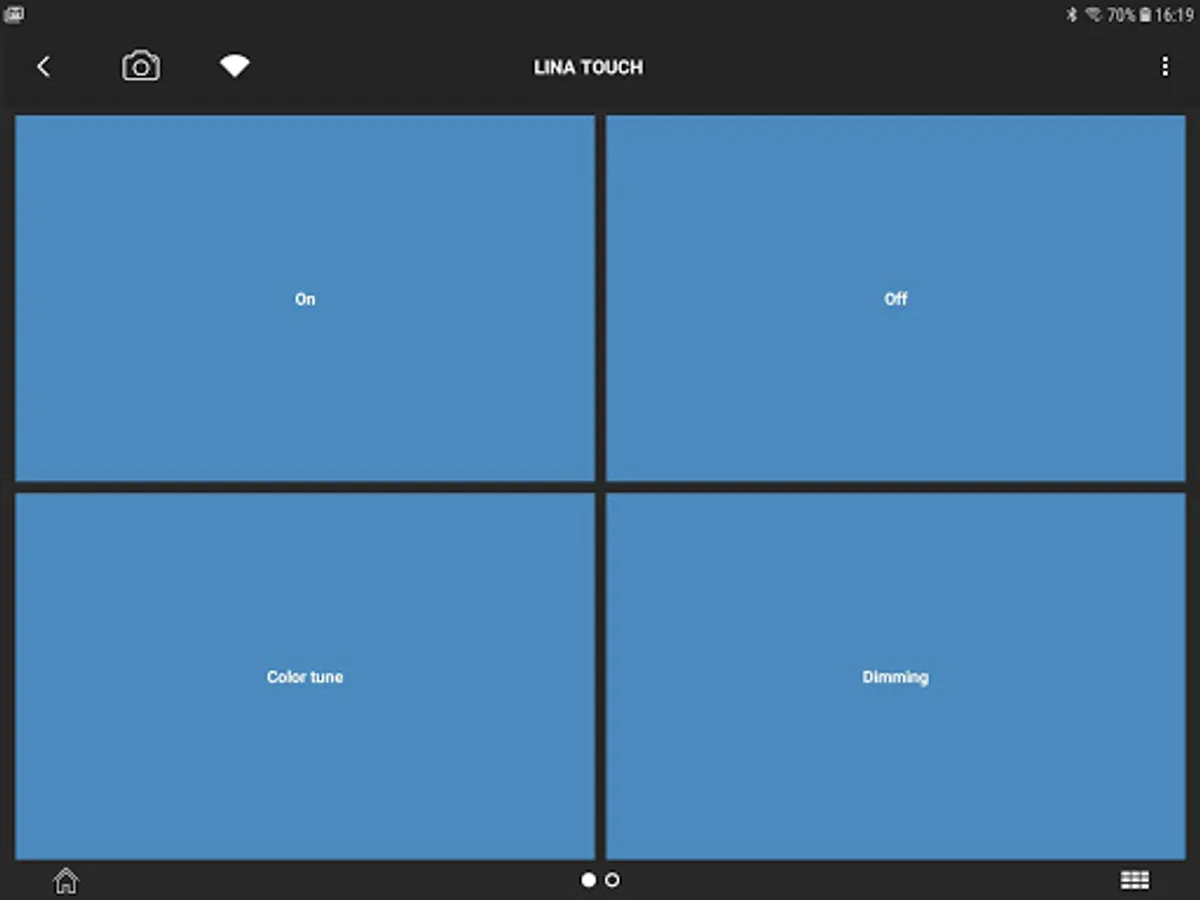Tap the notification image icon in status bar
The width and height of the screenshot is (1200, 900).
[x=14, y=14]
